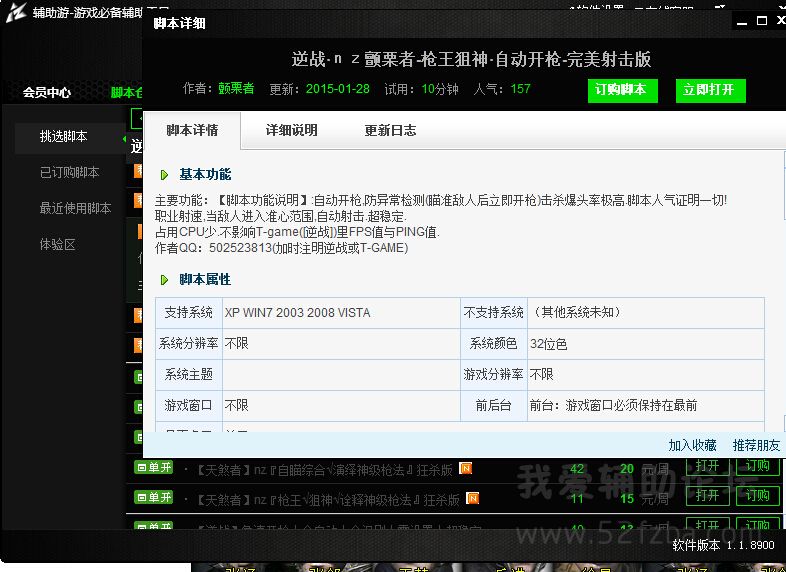Click the 游戏分辨率 label cell
The height and width of the screenshot is (572, 786).
[494, 374]
